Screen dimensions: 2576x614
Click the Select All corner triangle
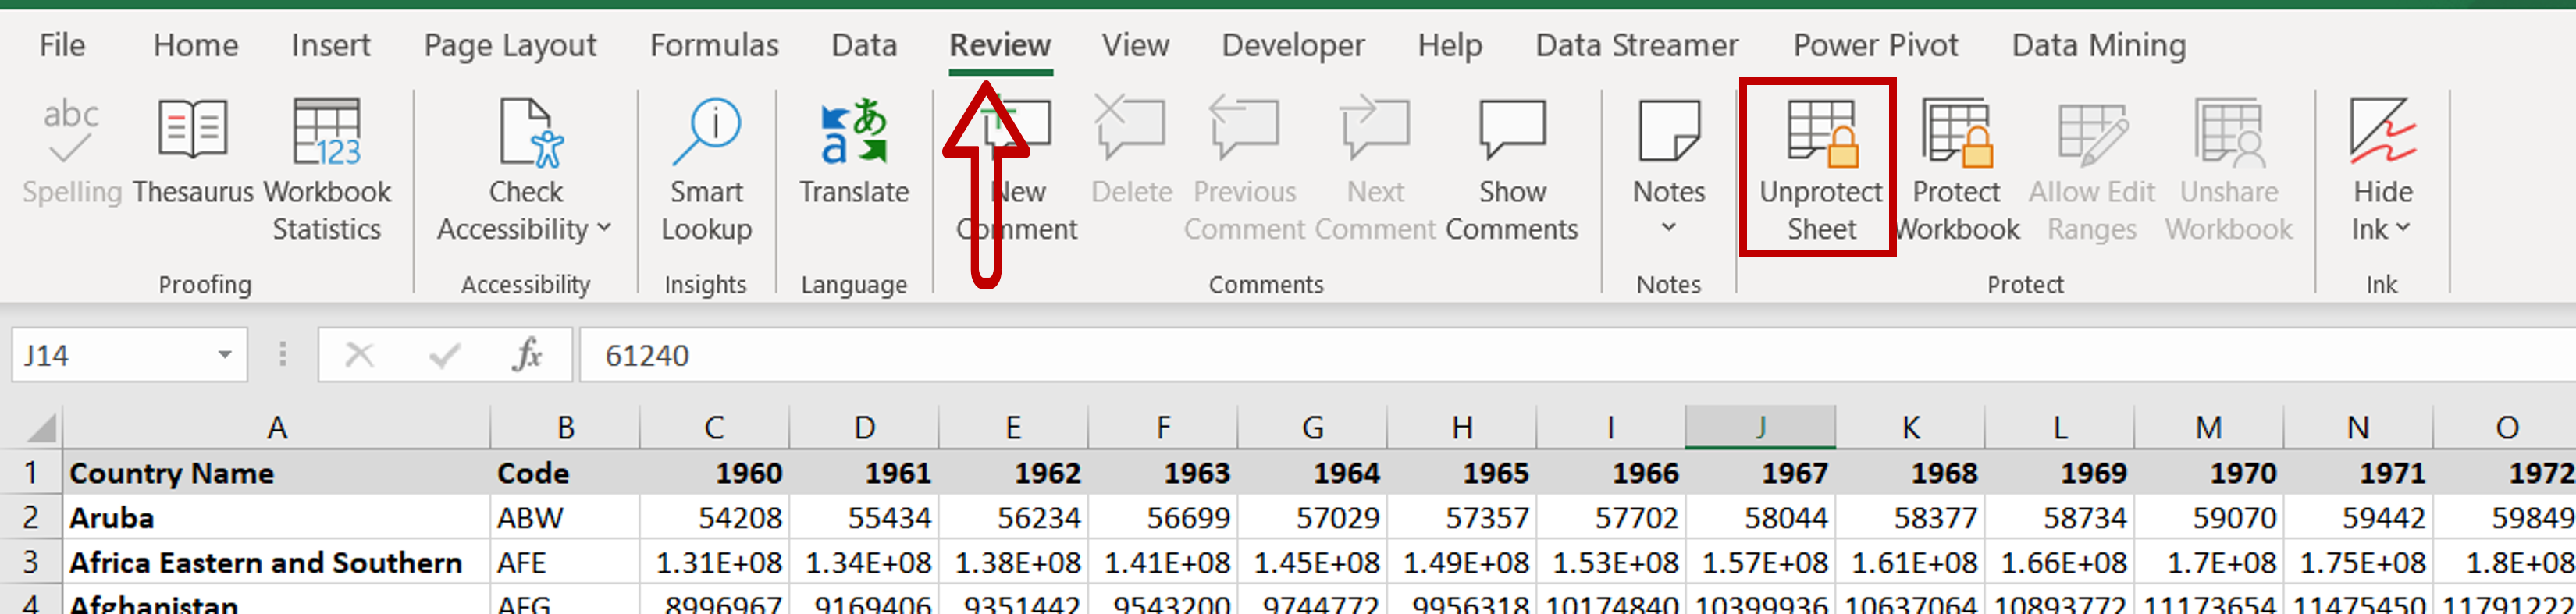(41, 428)
